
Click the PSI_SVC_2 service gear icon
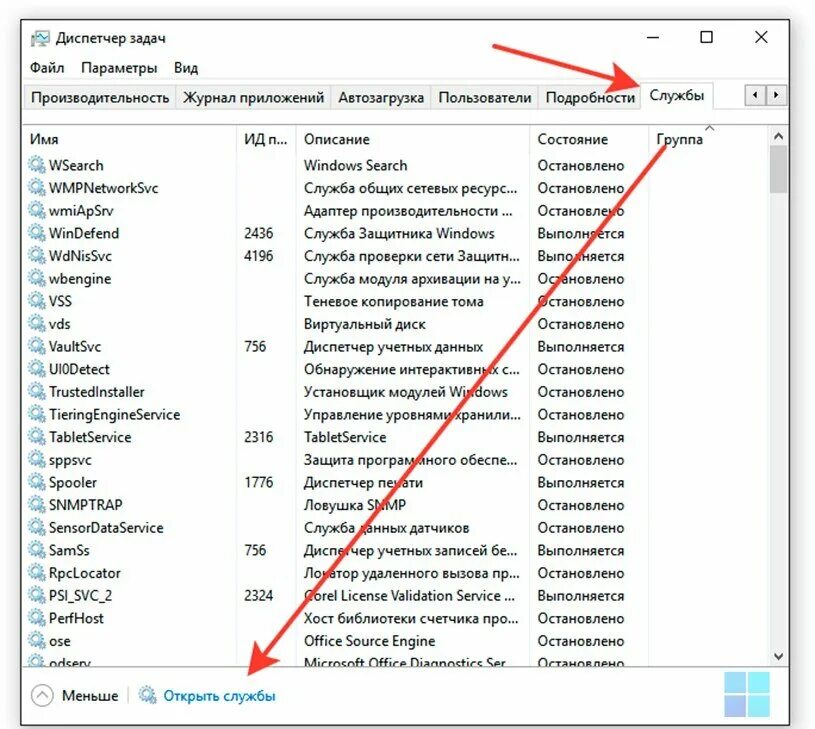coord(36,595)
